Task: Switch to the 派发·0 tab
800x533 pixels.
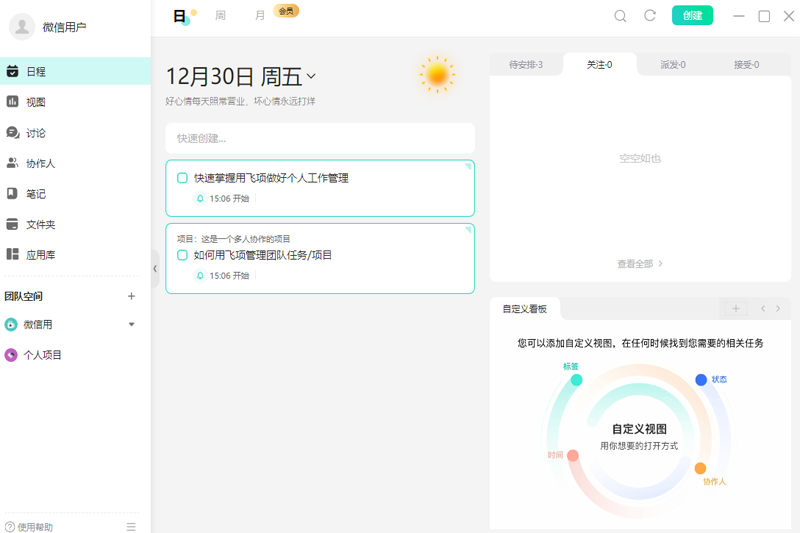Action: (x=673, y=65)
